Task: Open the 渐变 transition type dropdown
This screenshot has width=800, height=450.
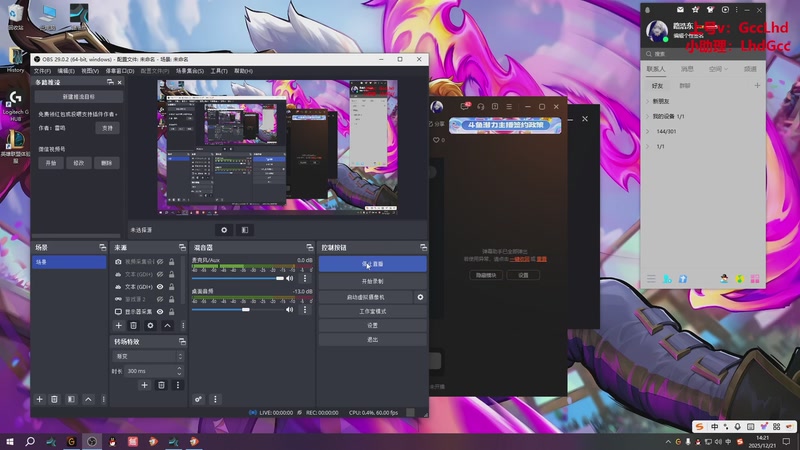Action: (147, 356)
